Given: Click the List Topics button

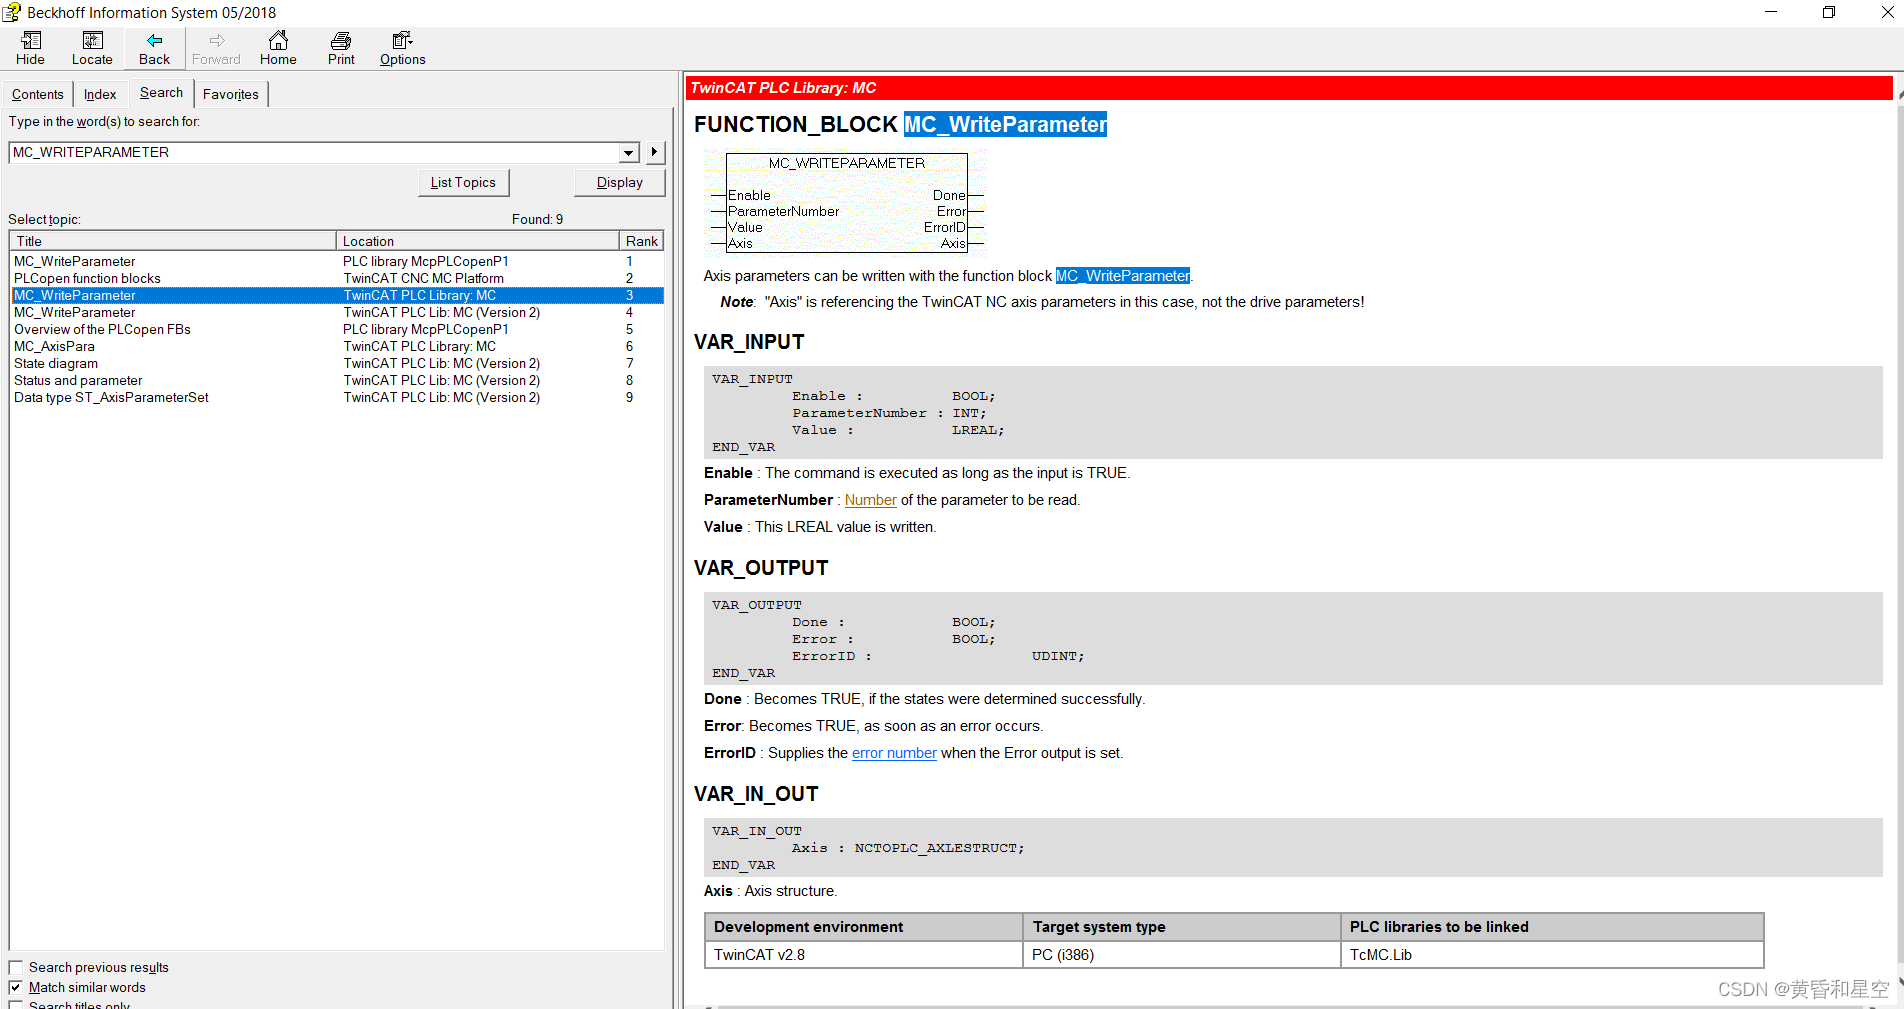Looking at the screenshot, I should click(x=463, y=182).
